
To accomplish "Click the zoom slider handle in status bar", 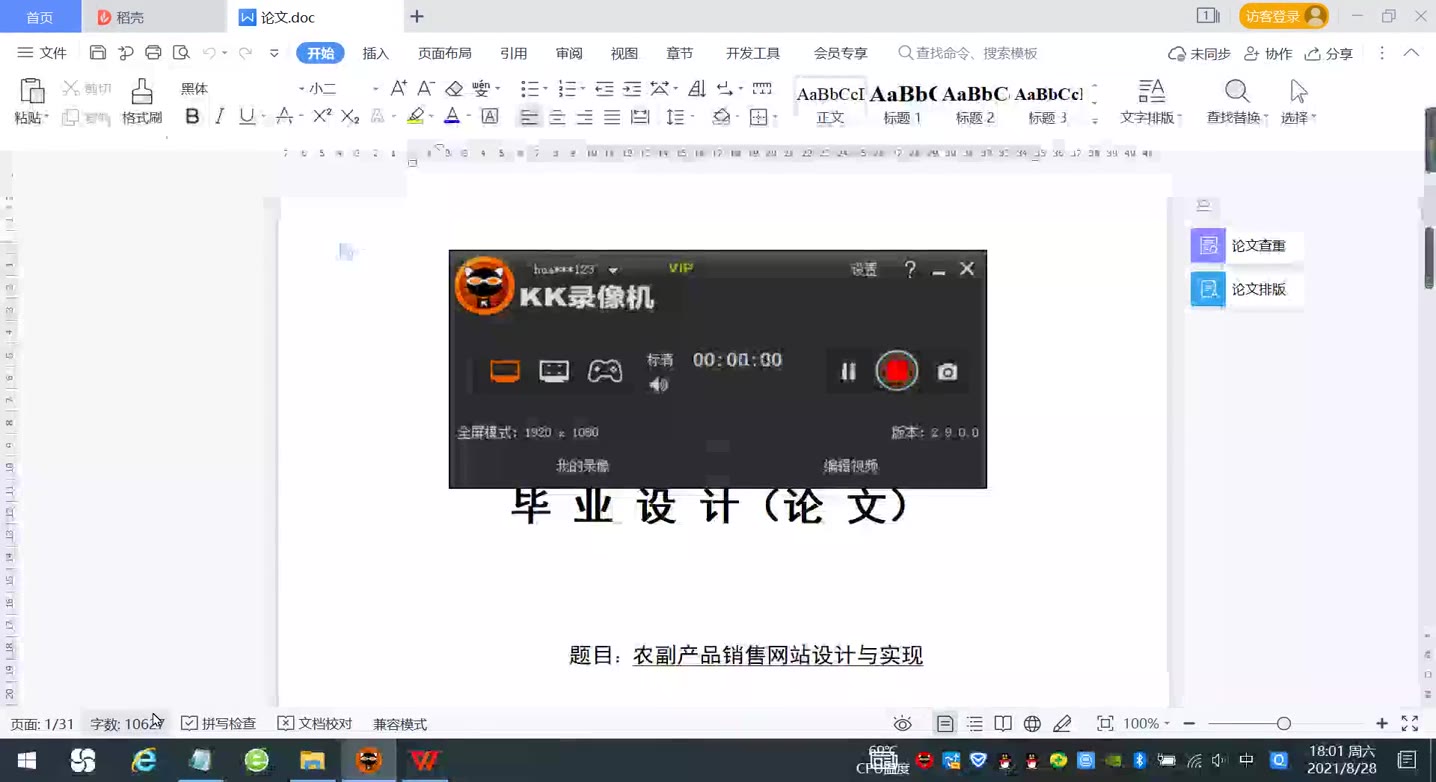I will tap(1284, 723).
